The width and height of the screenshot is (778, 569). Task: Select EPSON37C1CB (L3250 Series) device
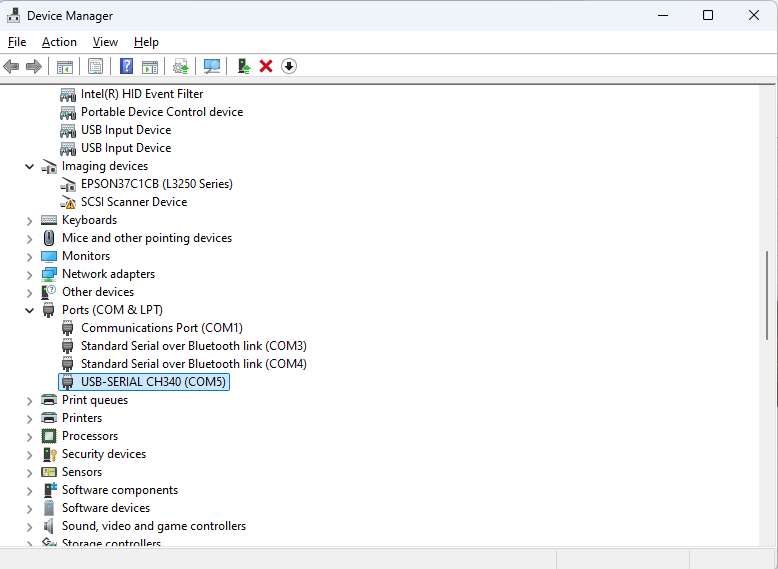point(157,184)
